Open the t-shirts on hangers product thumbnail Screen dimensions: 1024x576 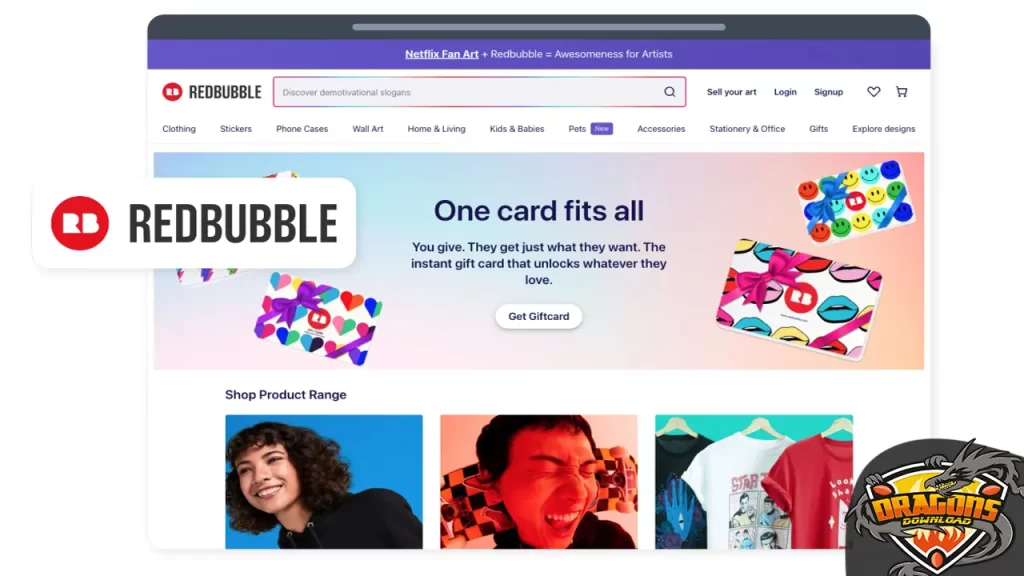754,482
